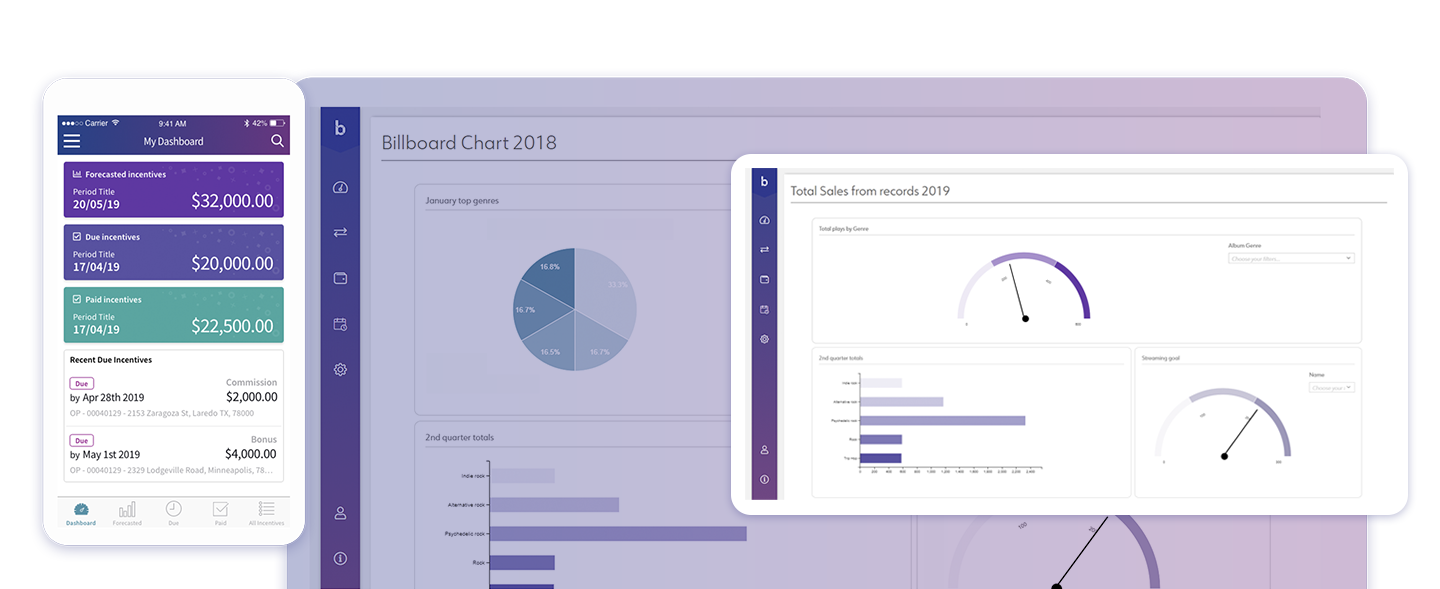Viewport: 1440px width, 589px height.
Task: Open the calendar icon in Total Sales sidebar
Action: click(x=764, y=309)
